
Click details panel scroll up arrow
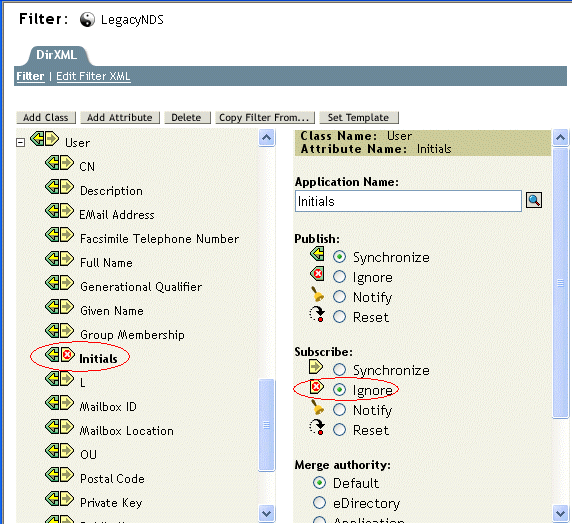pyautogui.click(x=561, y=138)
